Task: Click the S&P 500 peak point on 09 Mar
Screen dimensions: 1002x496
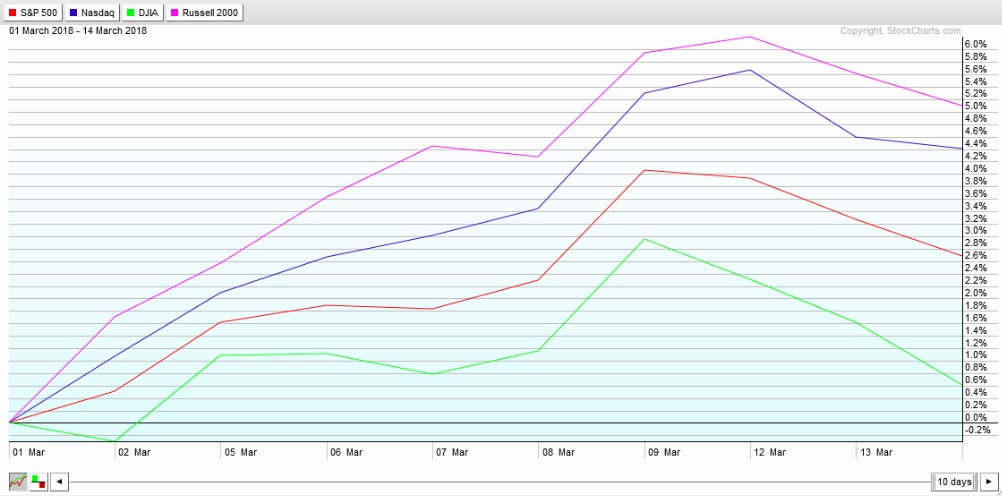Action: pos(644,170)
